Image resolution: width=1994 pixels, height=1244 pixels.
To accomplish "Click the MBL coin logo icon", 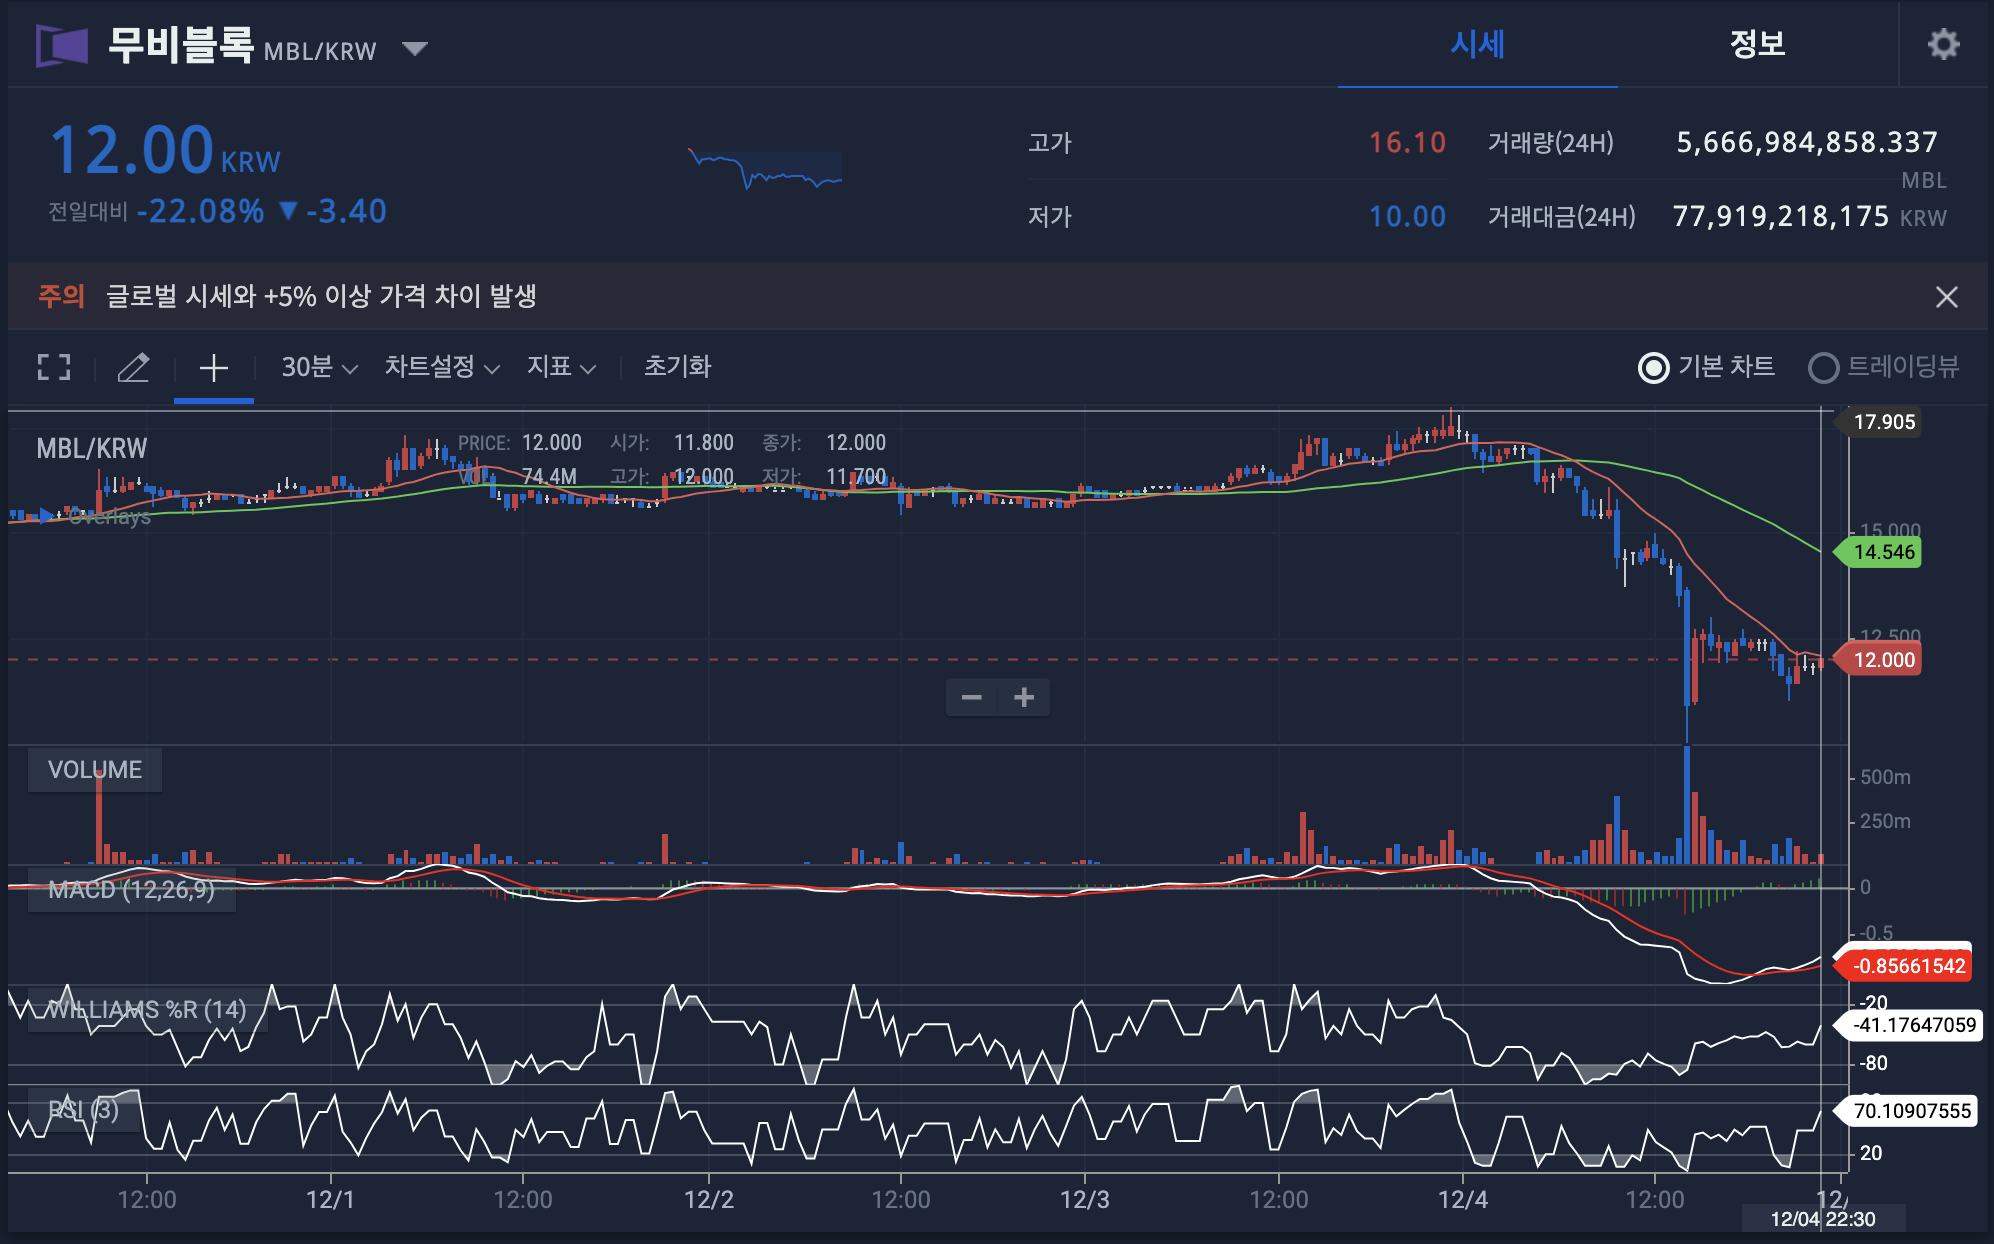I will 62,45.
